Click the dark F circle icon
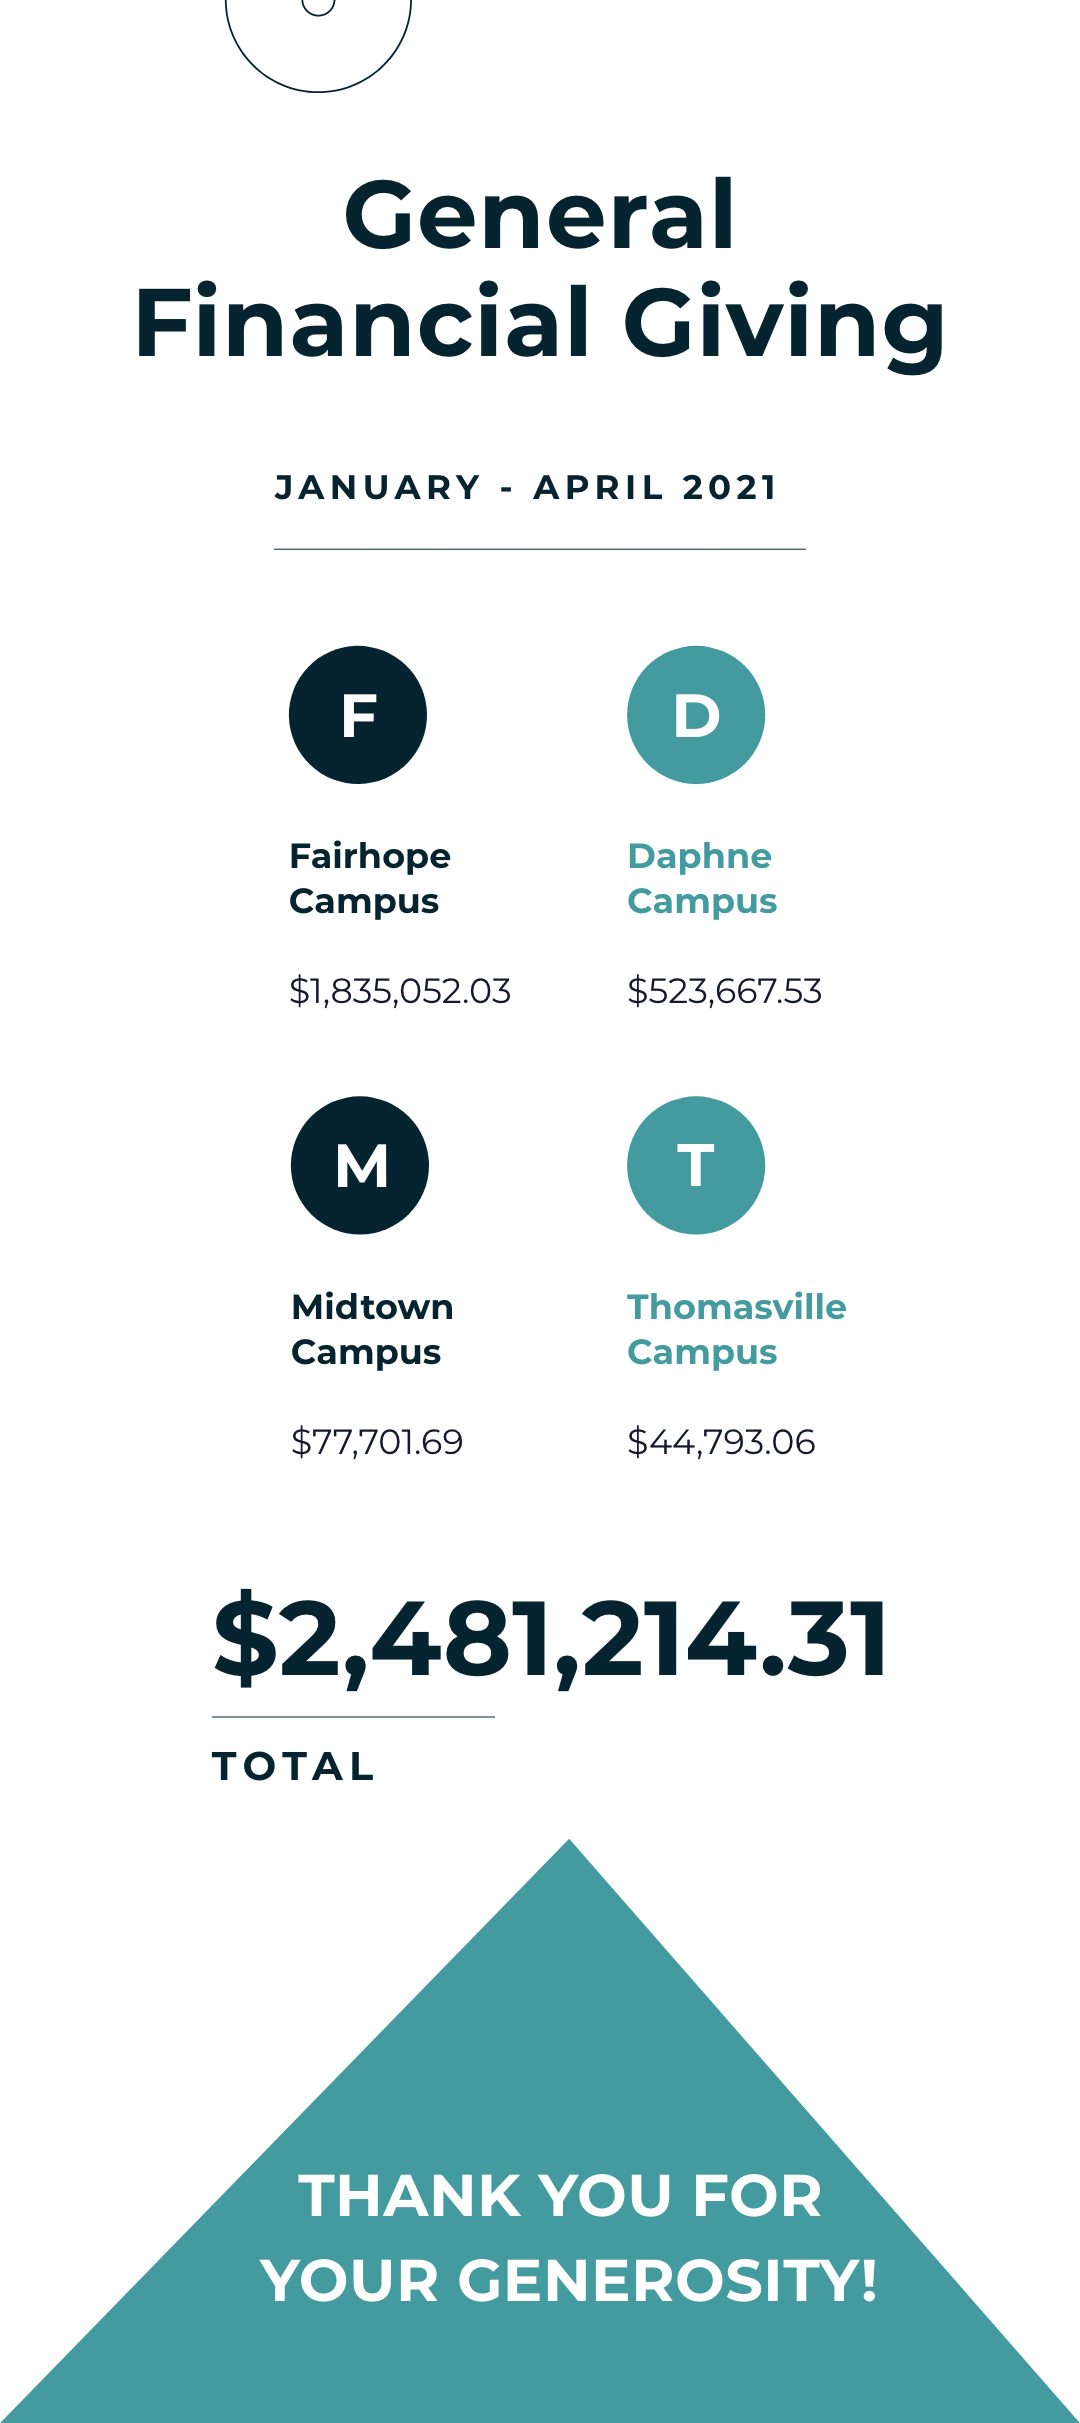 pyautogui.click(x=358, y=715)
